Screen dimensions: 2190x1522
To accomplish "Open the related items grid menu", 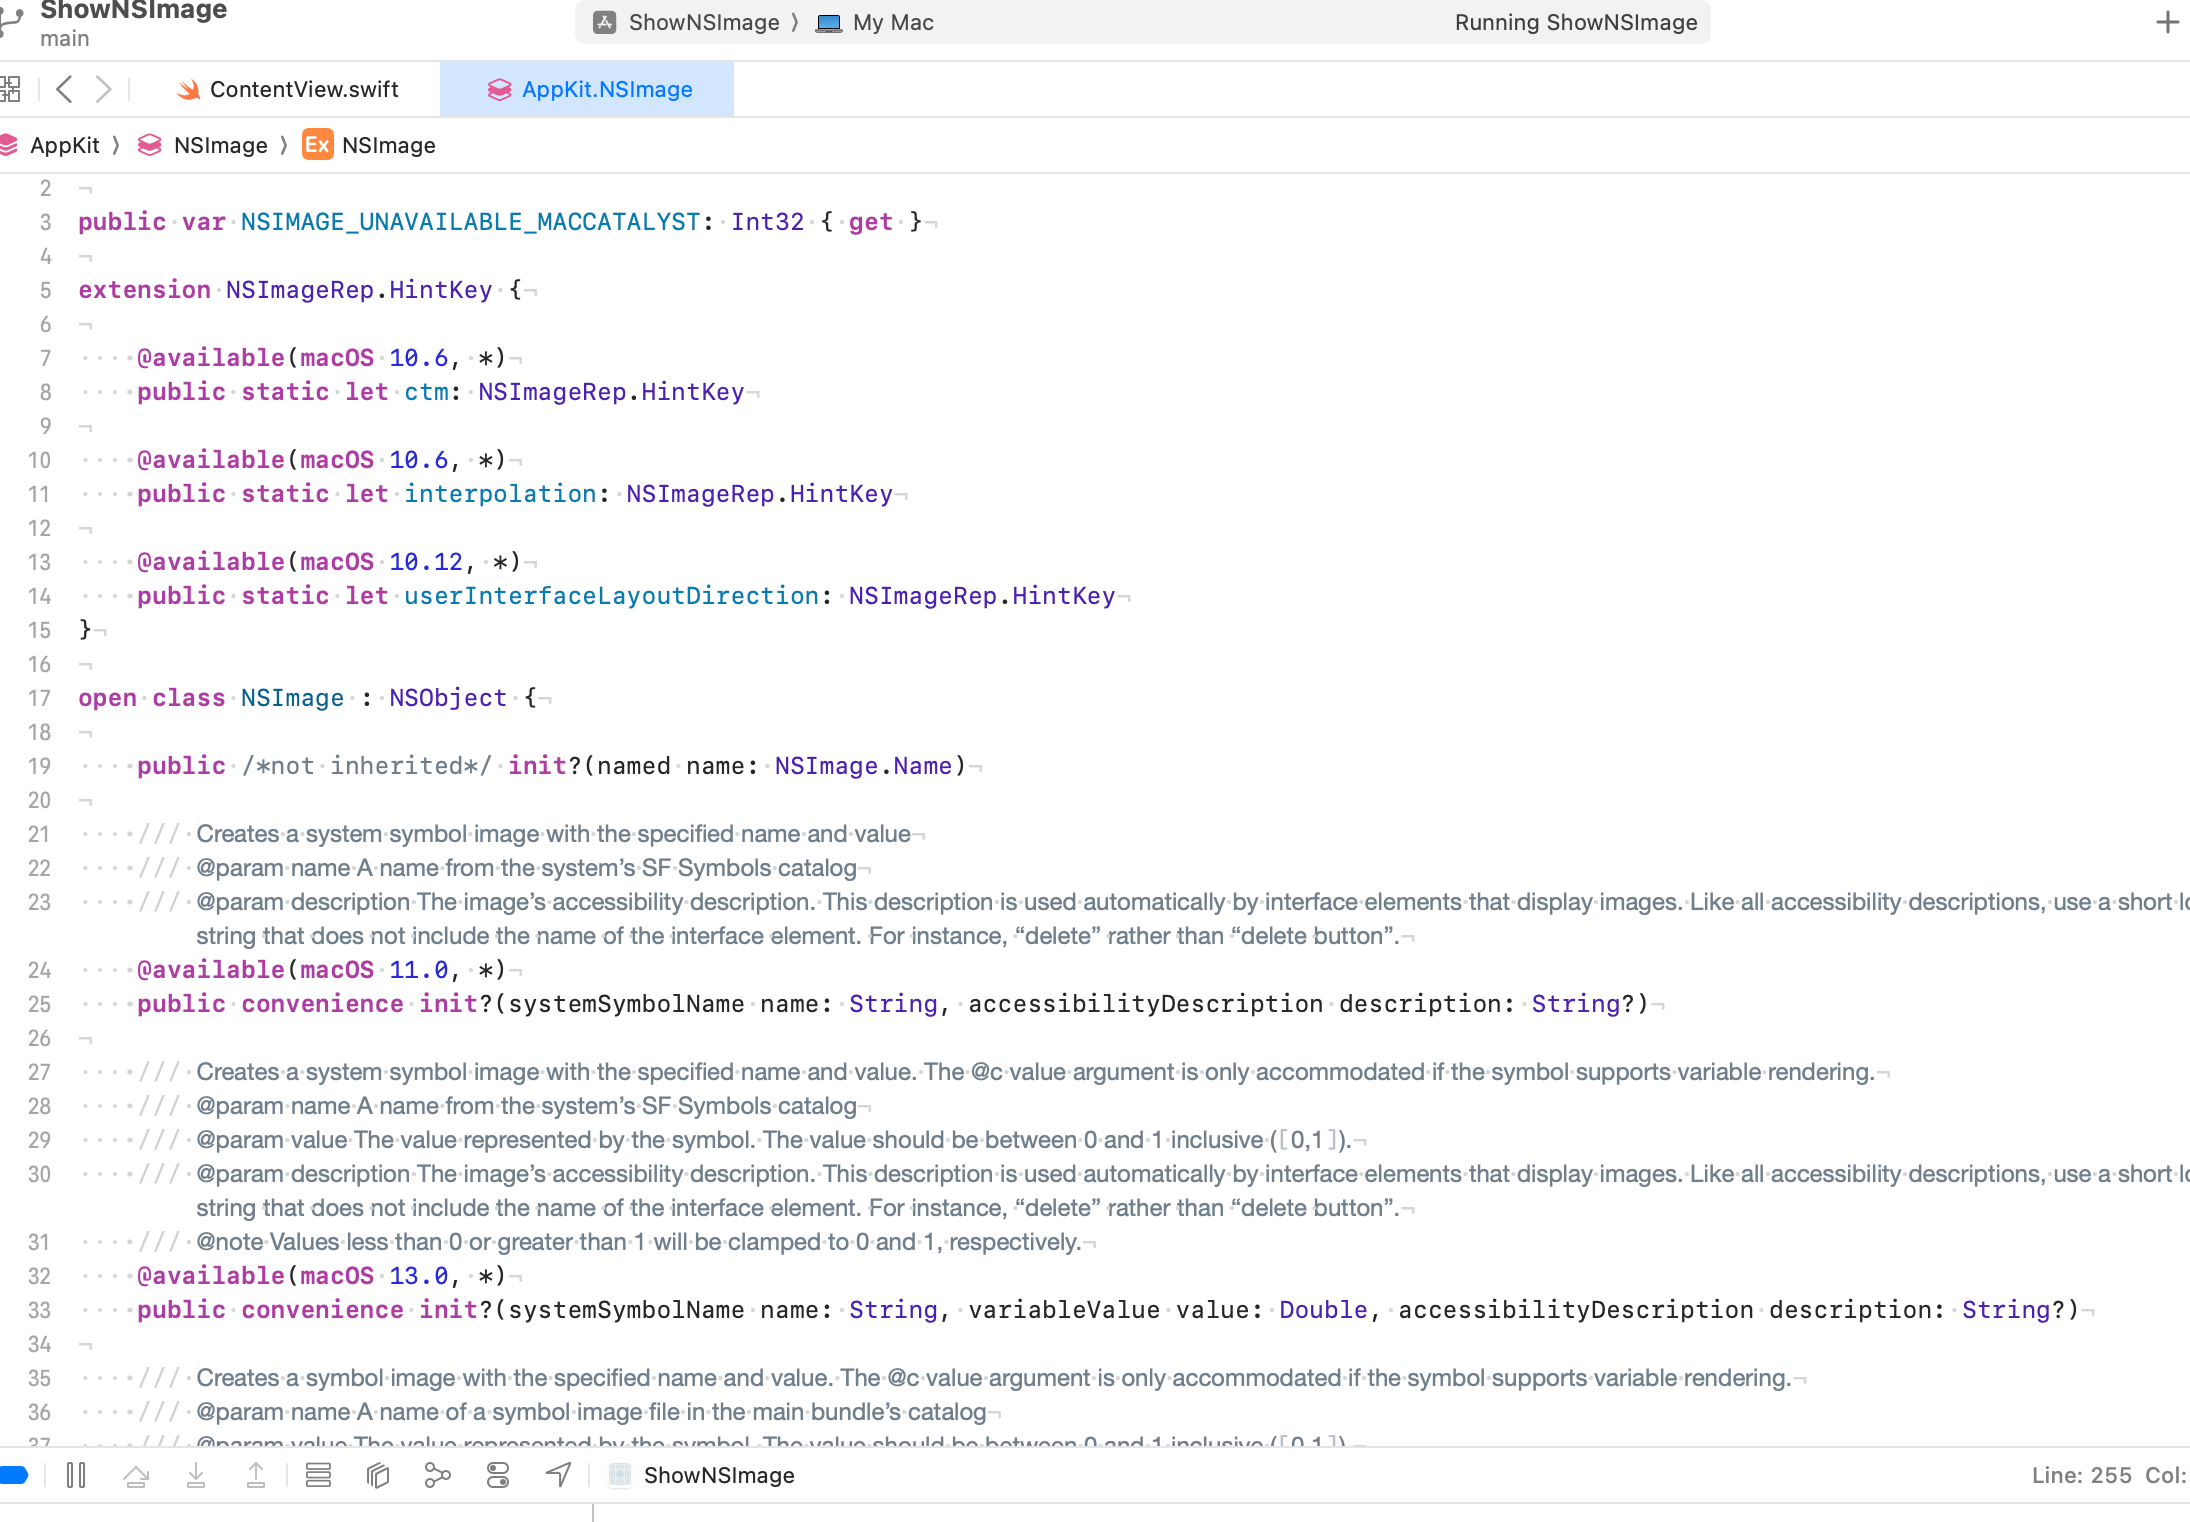I will pos(10,89).
